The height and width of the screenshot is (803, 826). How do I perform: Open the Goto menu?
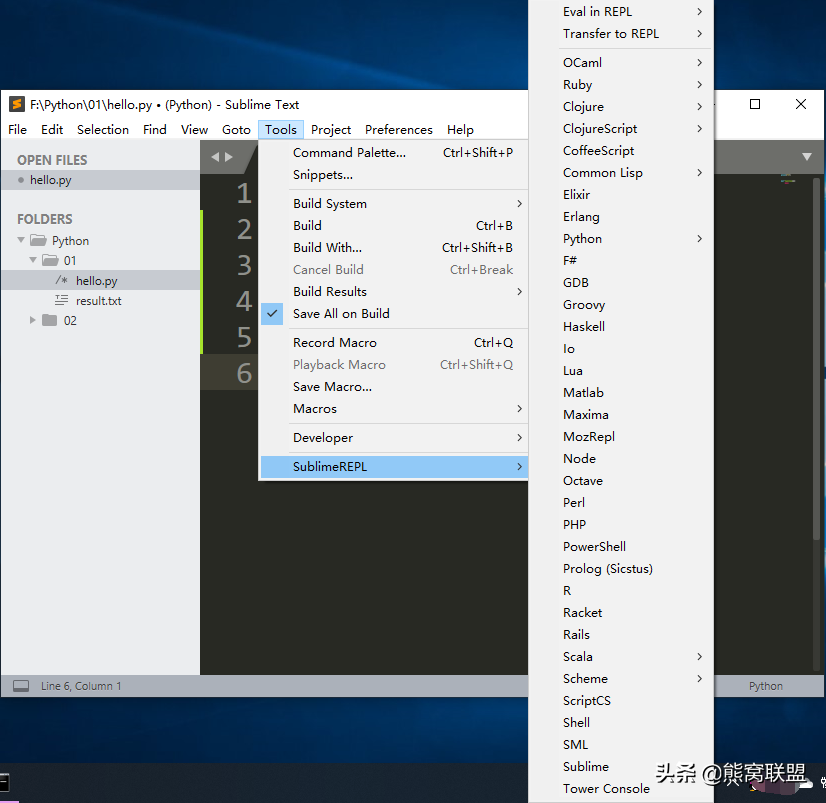coord(236,130)
